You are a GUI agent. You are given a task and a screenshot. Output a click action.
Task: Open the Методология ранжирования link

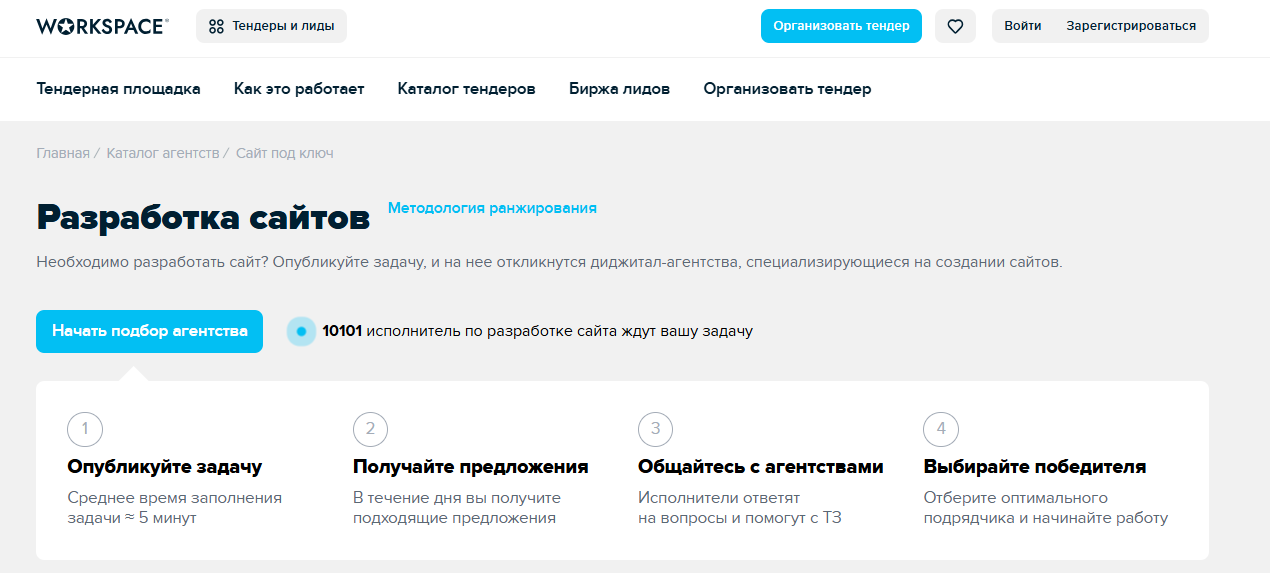point(492,208)
